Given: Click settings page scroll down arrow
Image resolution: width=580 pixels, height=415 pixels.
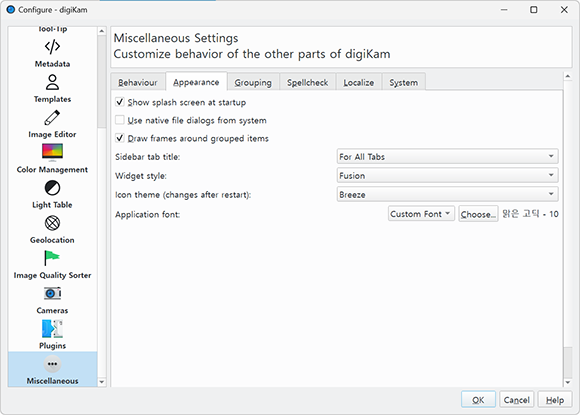Looking at the screenshot, I should 568,382.
